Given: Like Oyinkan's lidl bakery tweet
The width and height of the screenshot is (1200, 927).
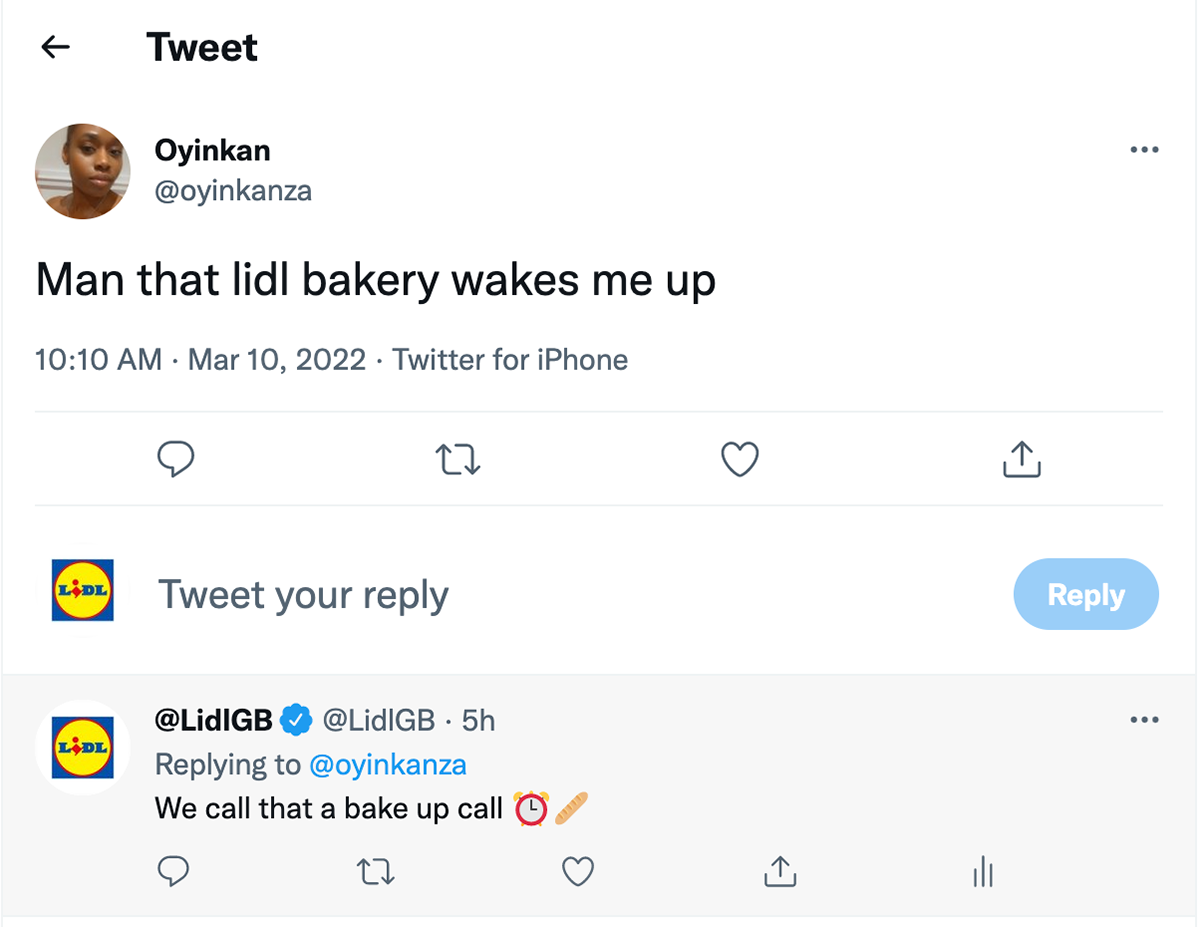Looking at the screenshot, I should point(740,459).
